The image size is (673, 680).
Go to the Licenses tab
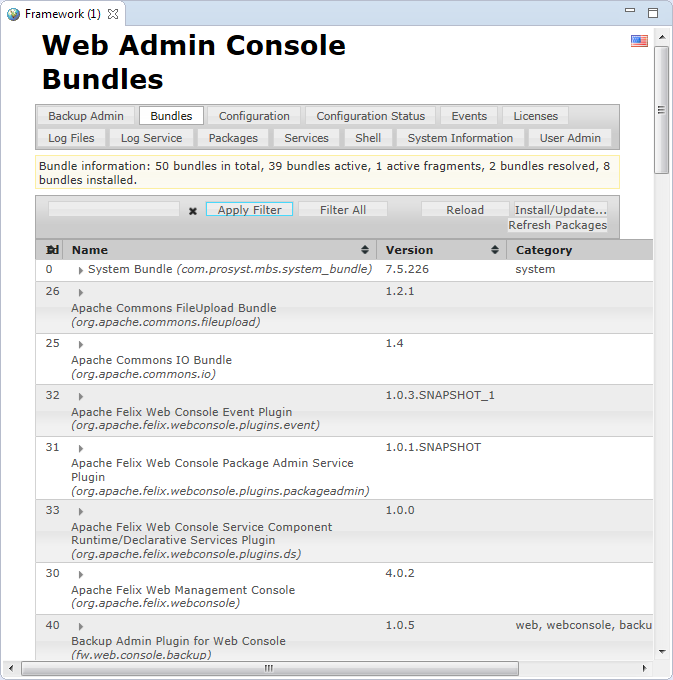tap(535, 116)
